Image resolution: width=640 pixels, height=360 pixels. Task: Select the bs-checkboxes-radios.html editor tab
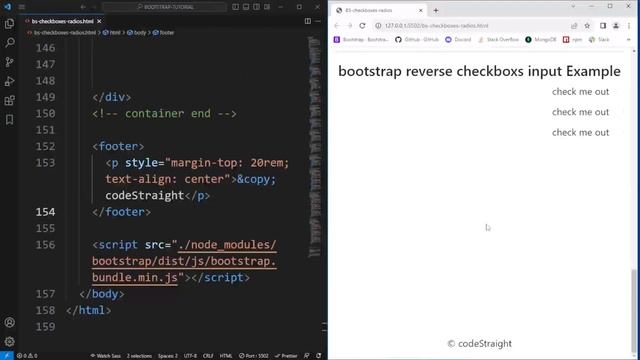click(x=63, y=21)
